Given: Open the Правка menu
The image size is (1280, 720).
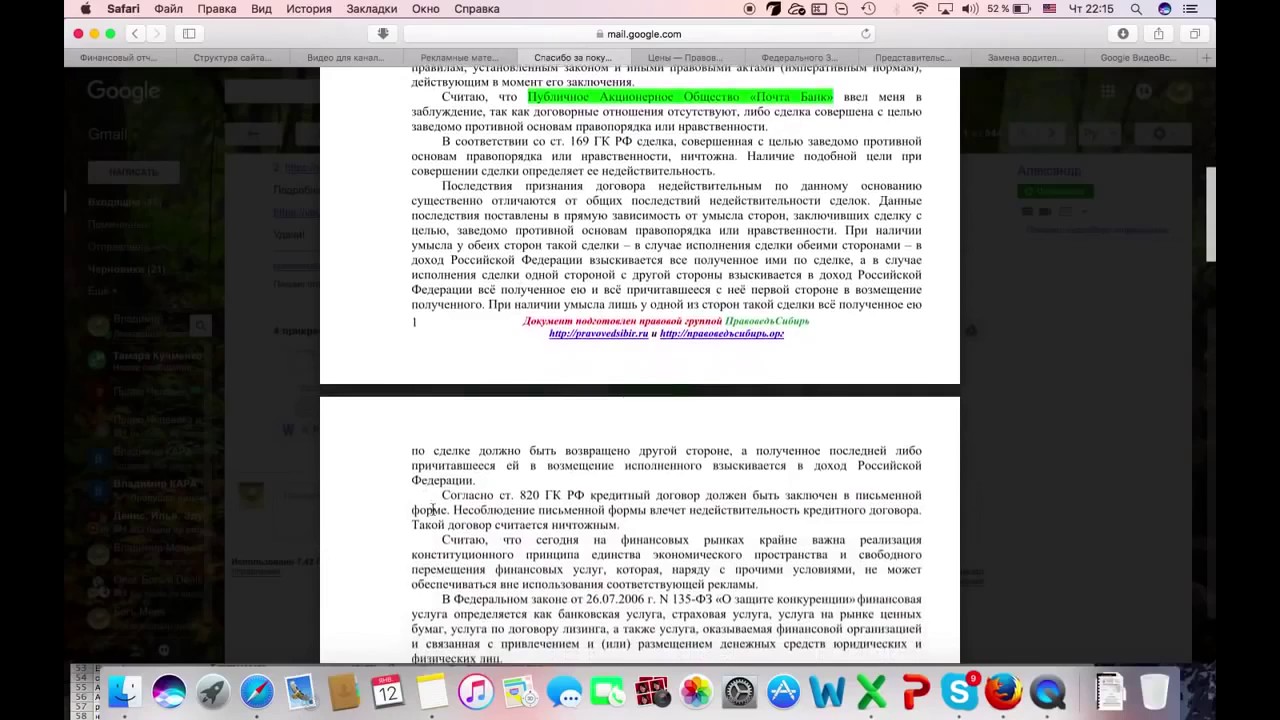Looking at the screenshot, I should point(217,9).
